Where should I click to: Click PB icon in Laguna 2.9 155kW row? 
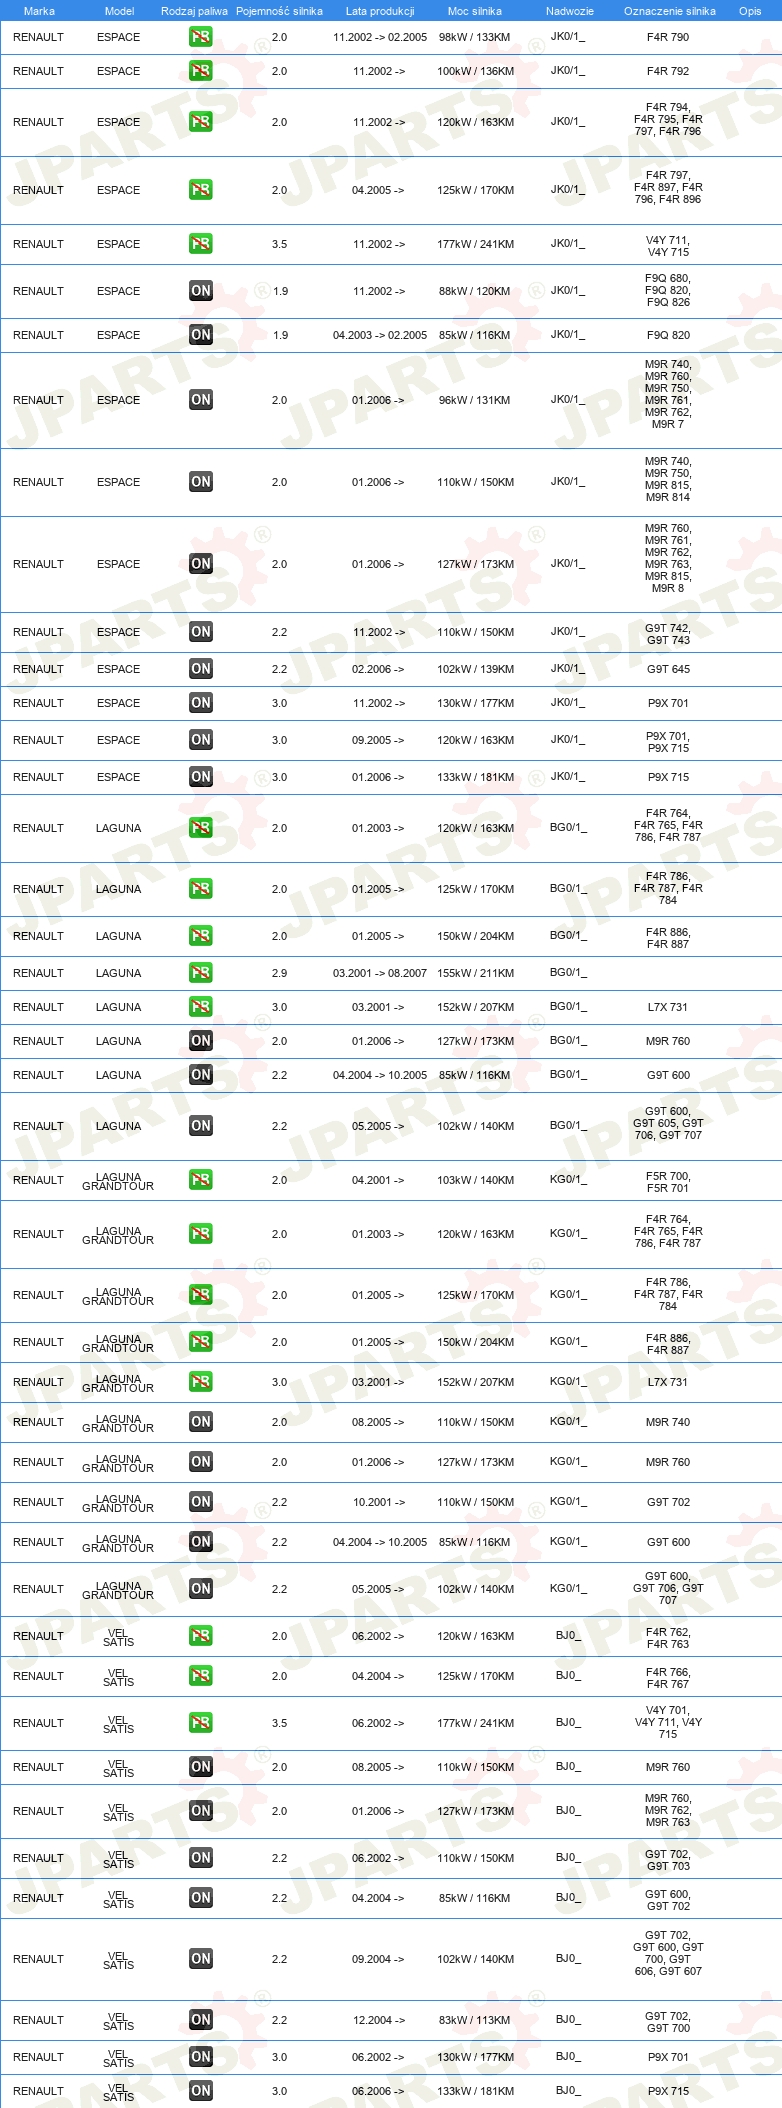coord(201,973)
